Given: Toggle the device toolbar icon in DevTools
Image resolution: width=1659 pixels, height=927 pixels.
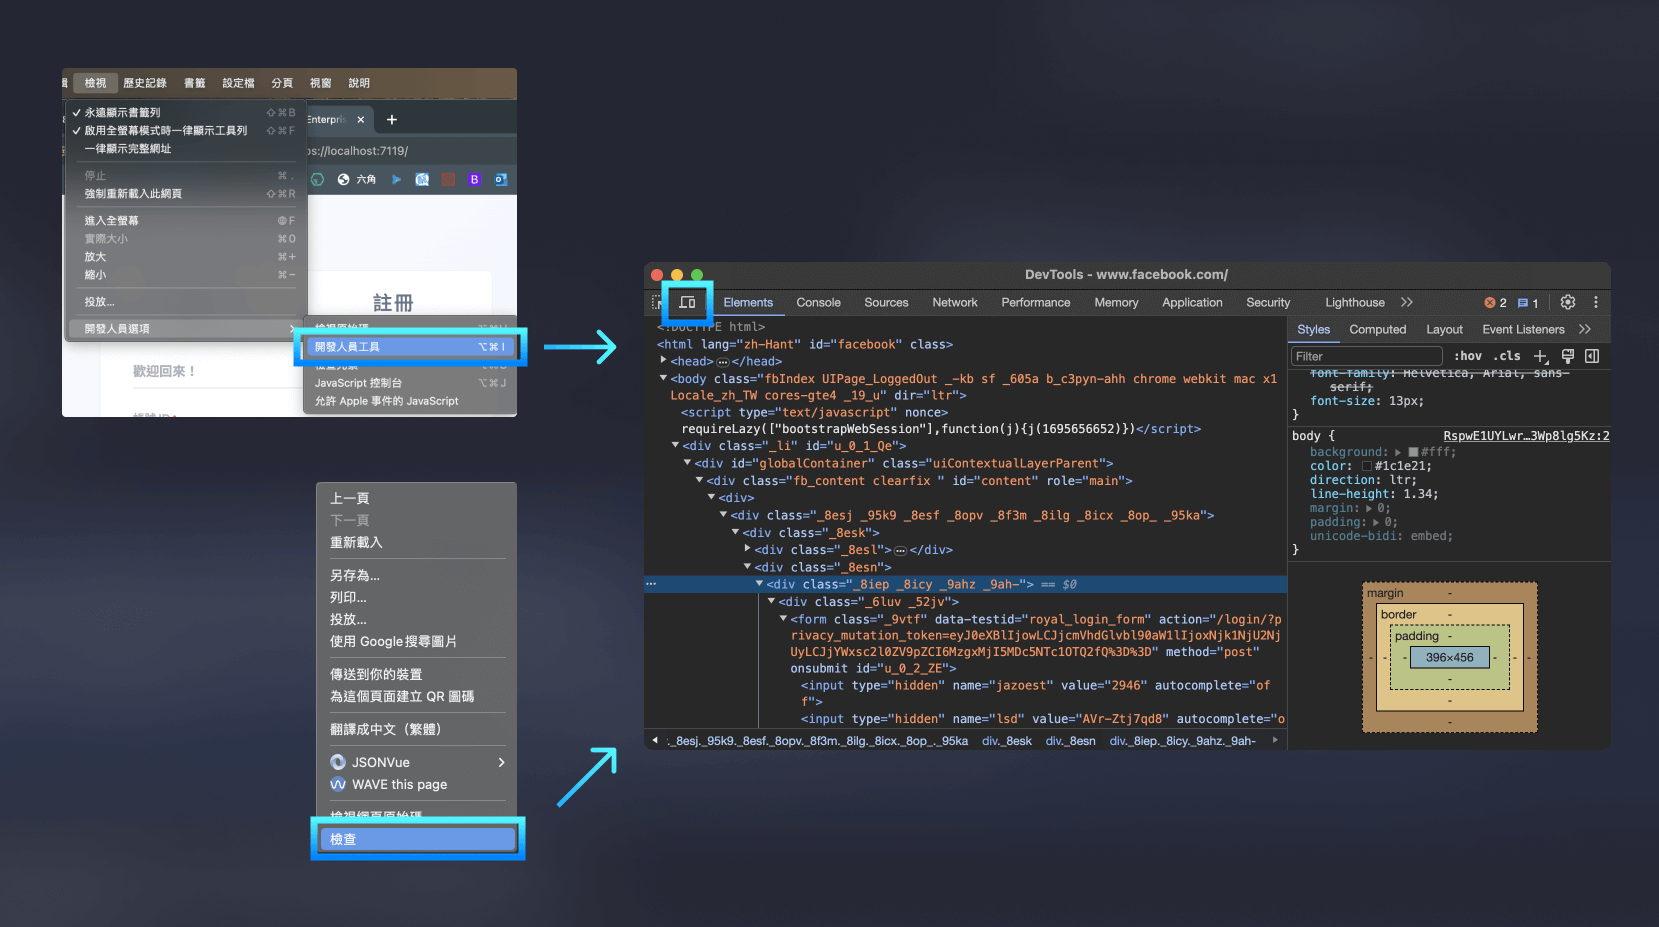Looking at the screenshot, I should pyautogui.click(x=687, y=302).
